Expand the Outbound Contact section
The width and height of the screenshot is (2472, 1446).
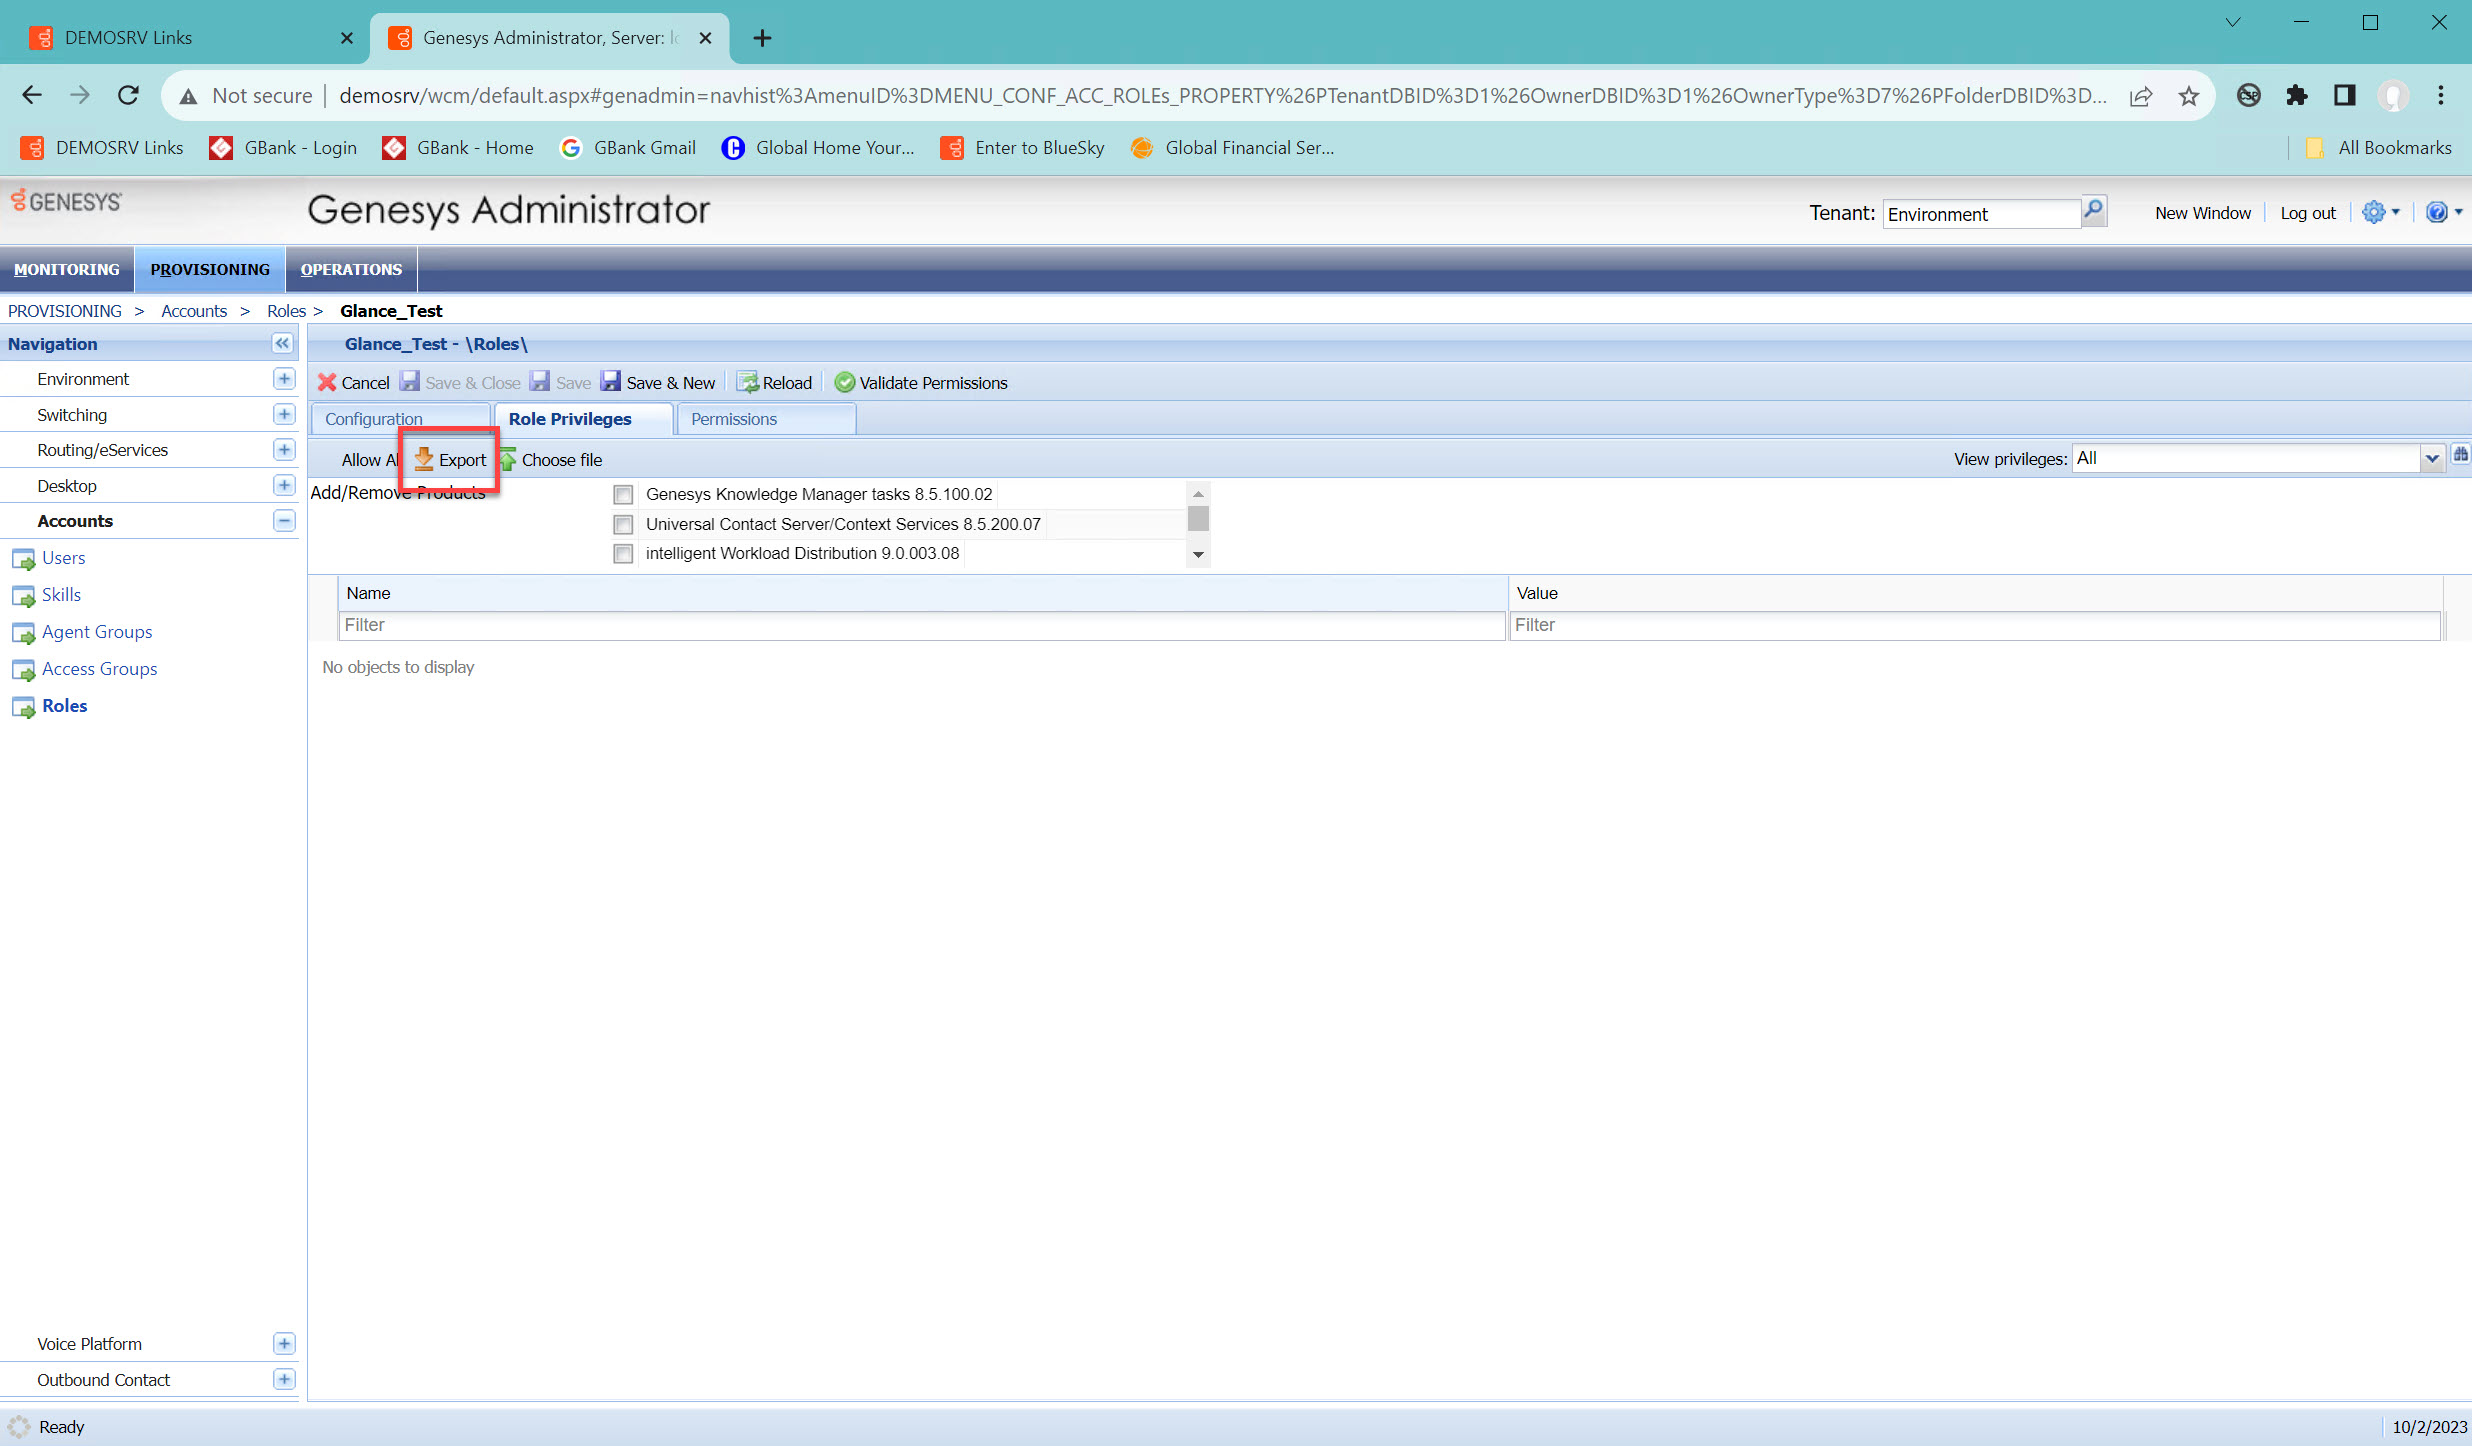click(284, 1379)
